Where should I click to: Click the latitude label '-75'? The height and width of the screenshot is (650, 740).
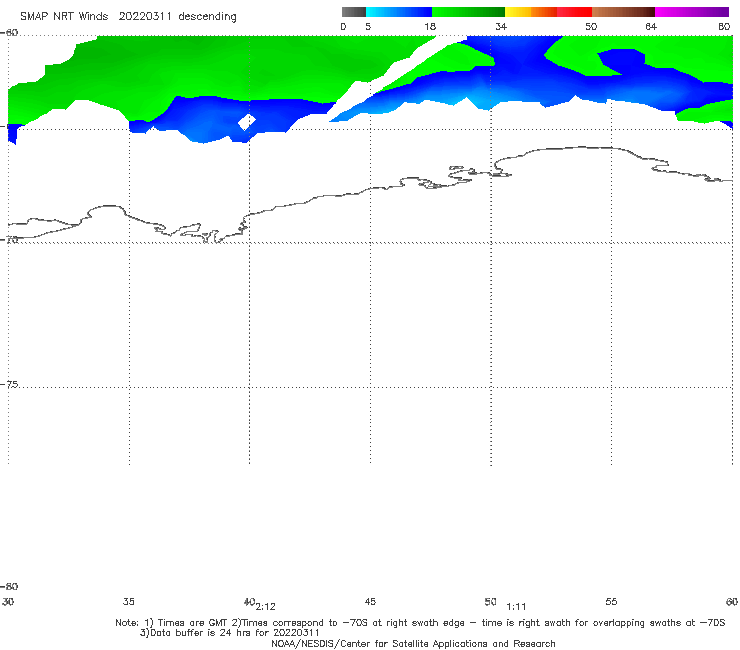pos(9,384)
